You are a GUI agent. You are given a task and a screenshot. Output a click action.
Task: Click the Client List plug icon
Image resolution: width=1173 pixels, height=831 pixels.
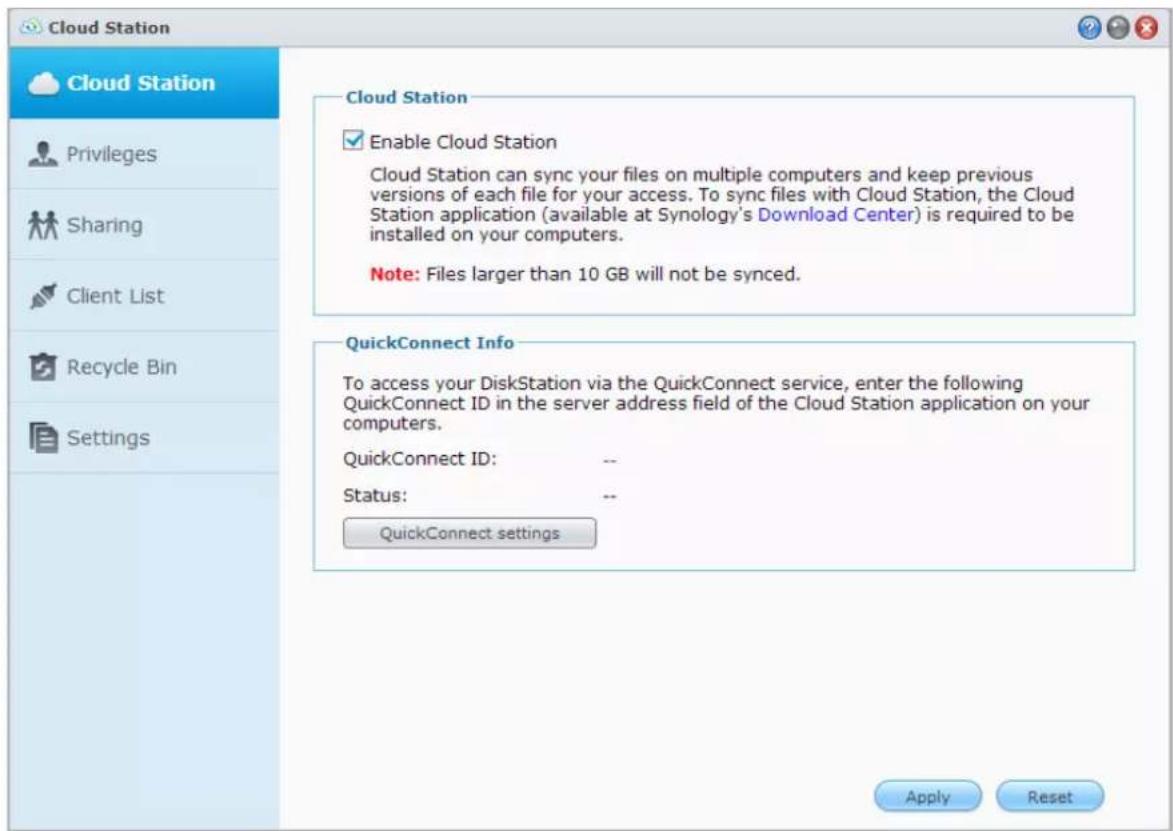[x=43, y=296]
